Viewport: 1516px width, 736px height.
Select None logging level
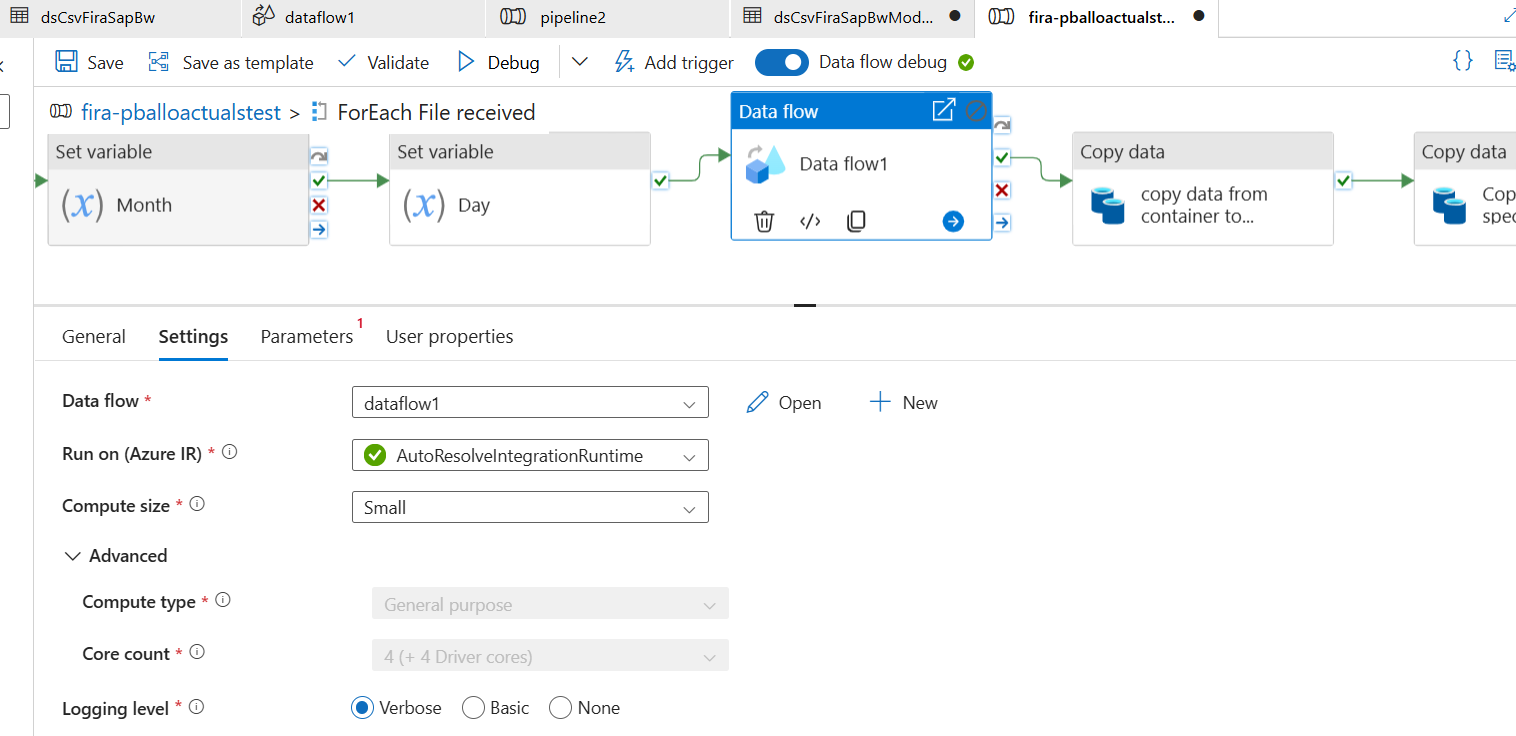click(x=561, y=708)
